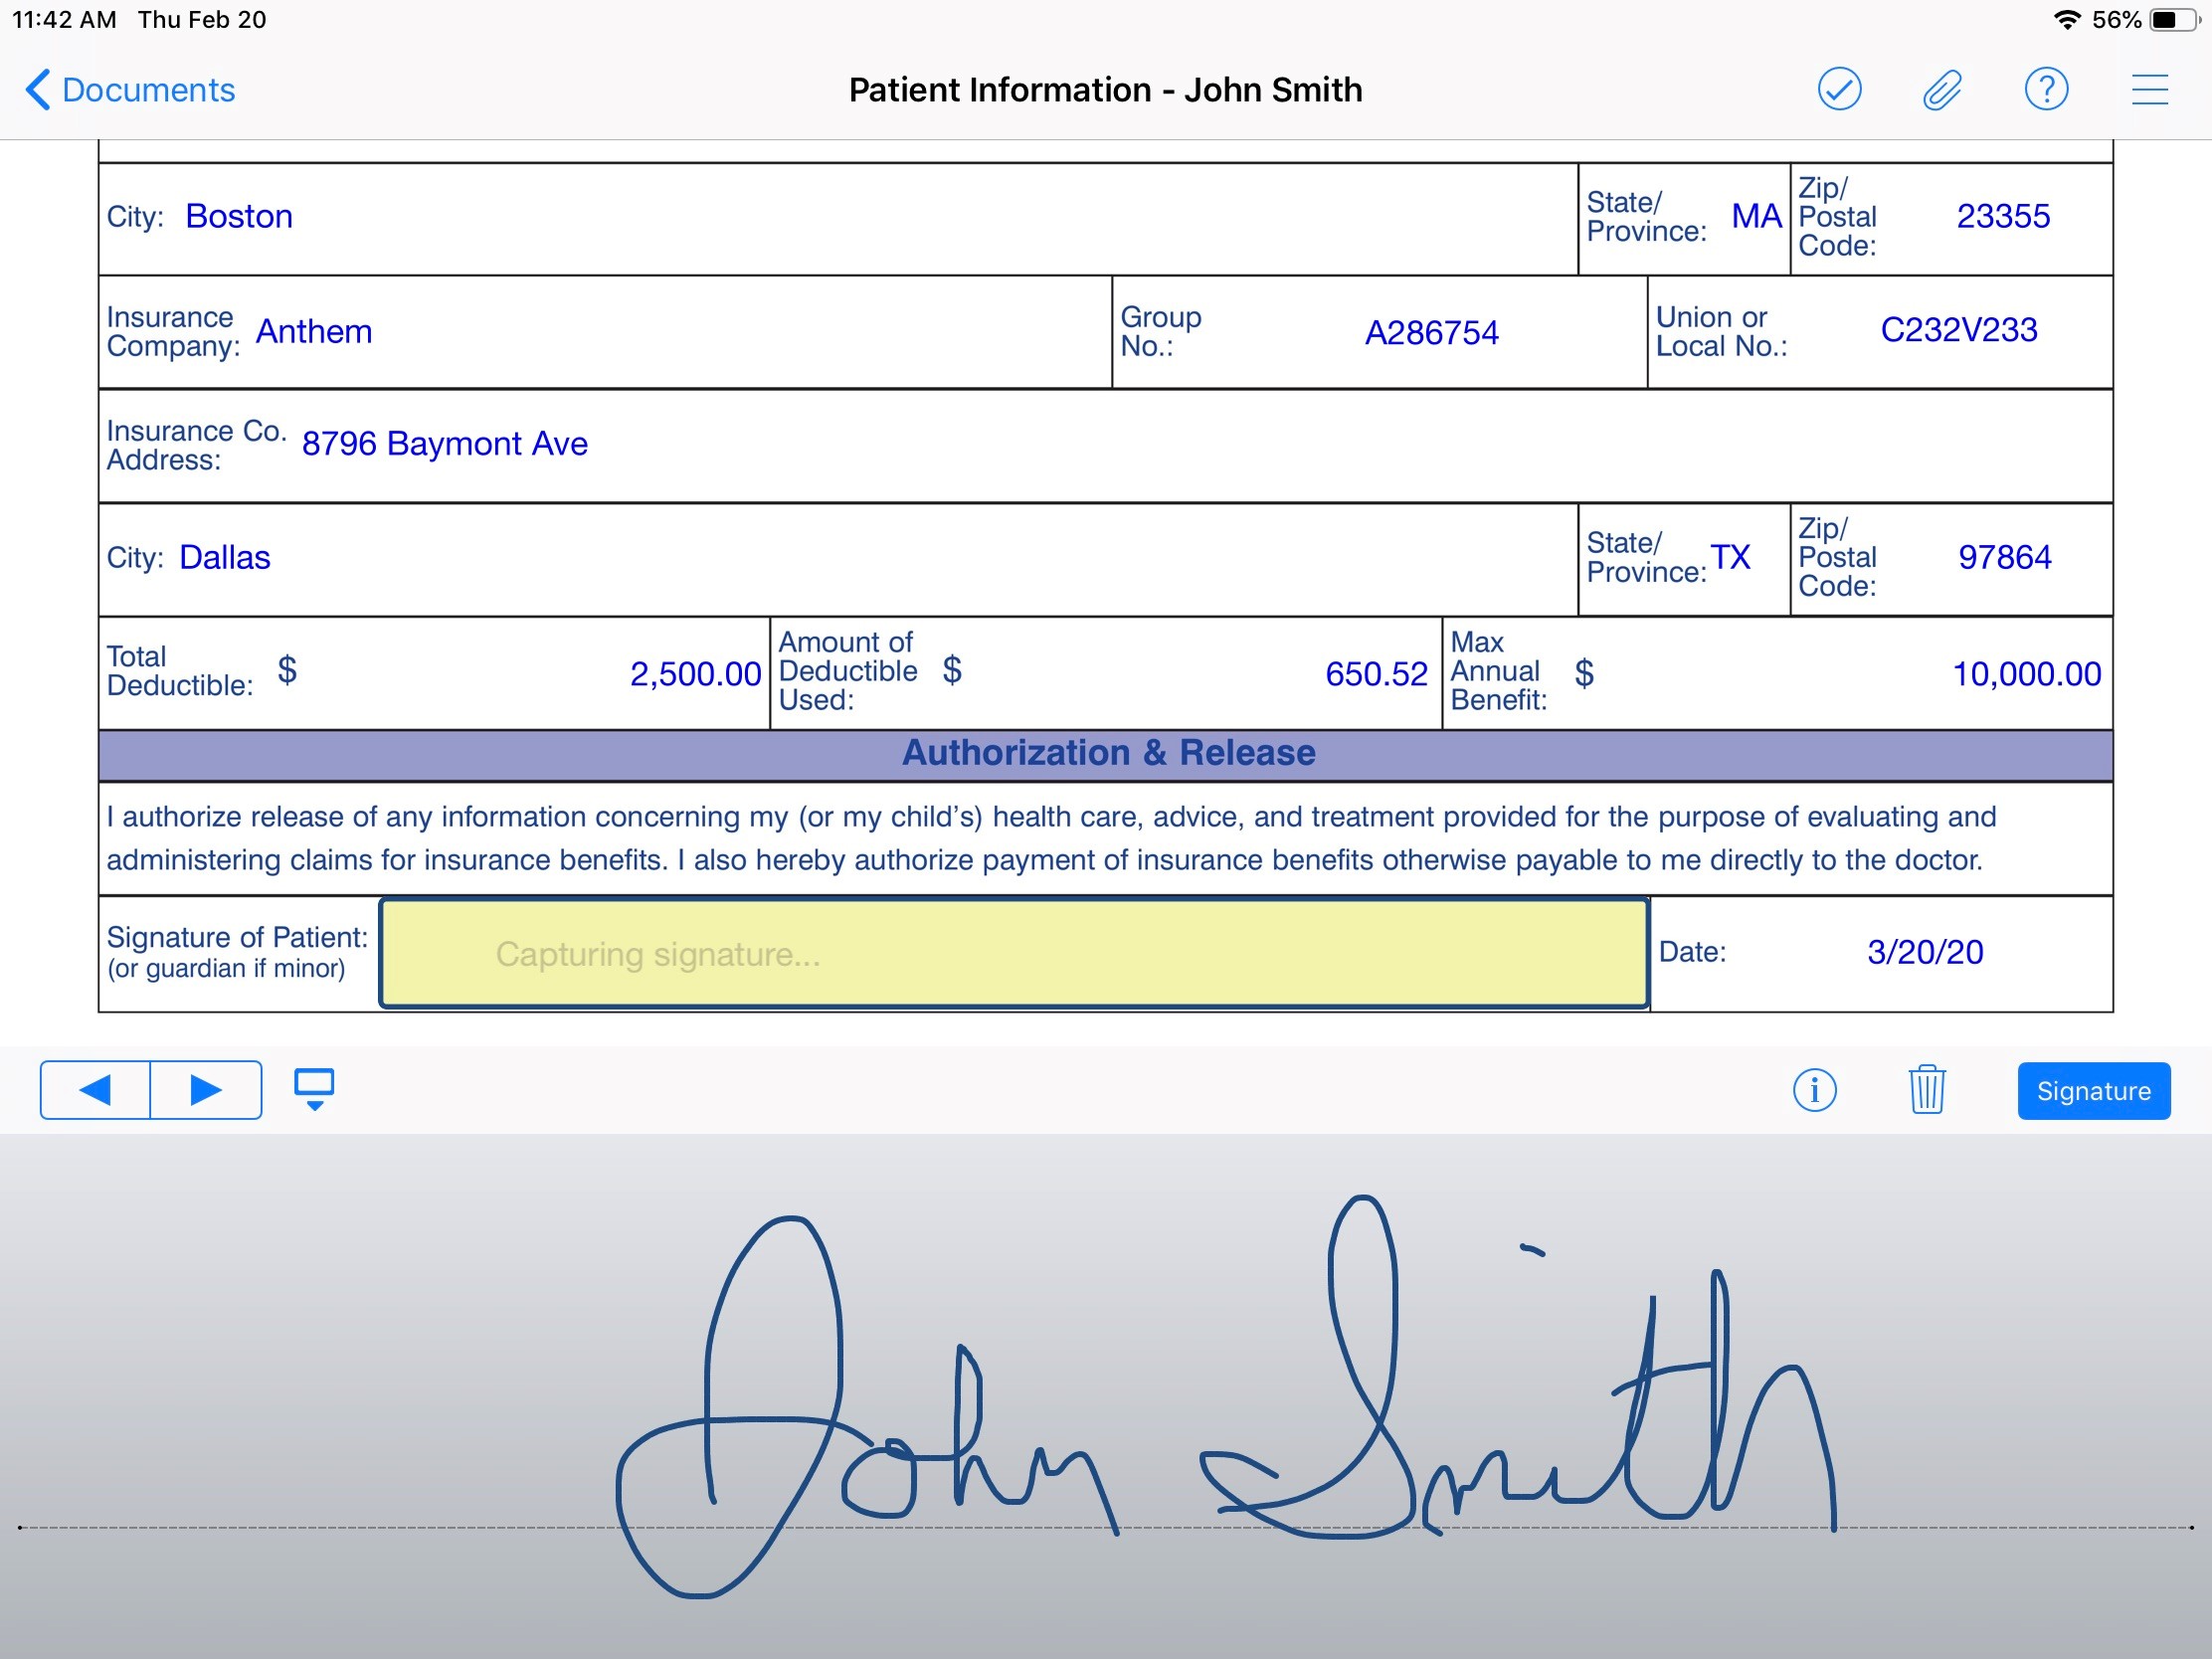
Task: Tap the yellow Capturing signature field
Action: (1013, 954)
